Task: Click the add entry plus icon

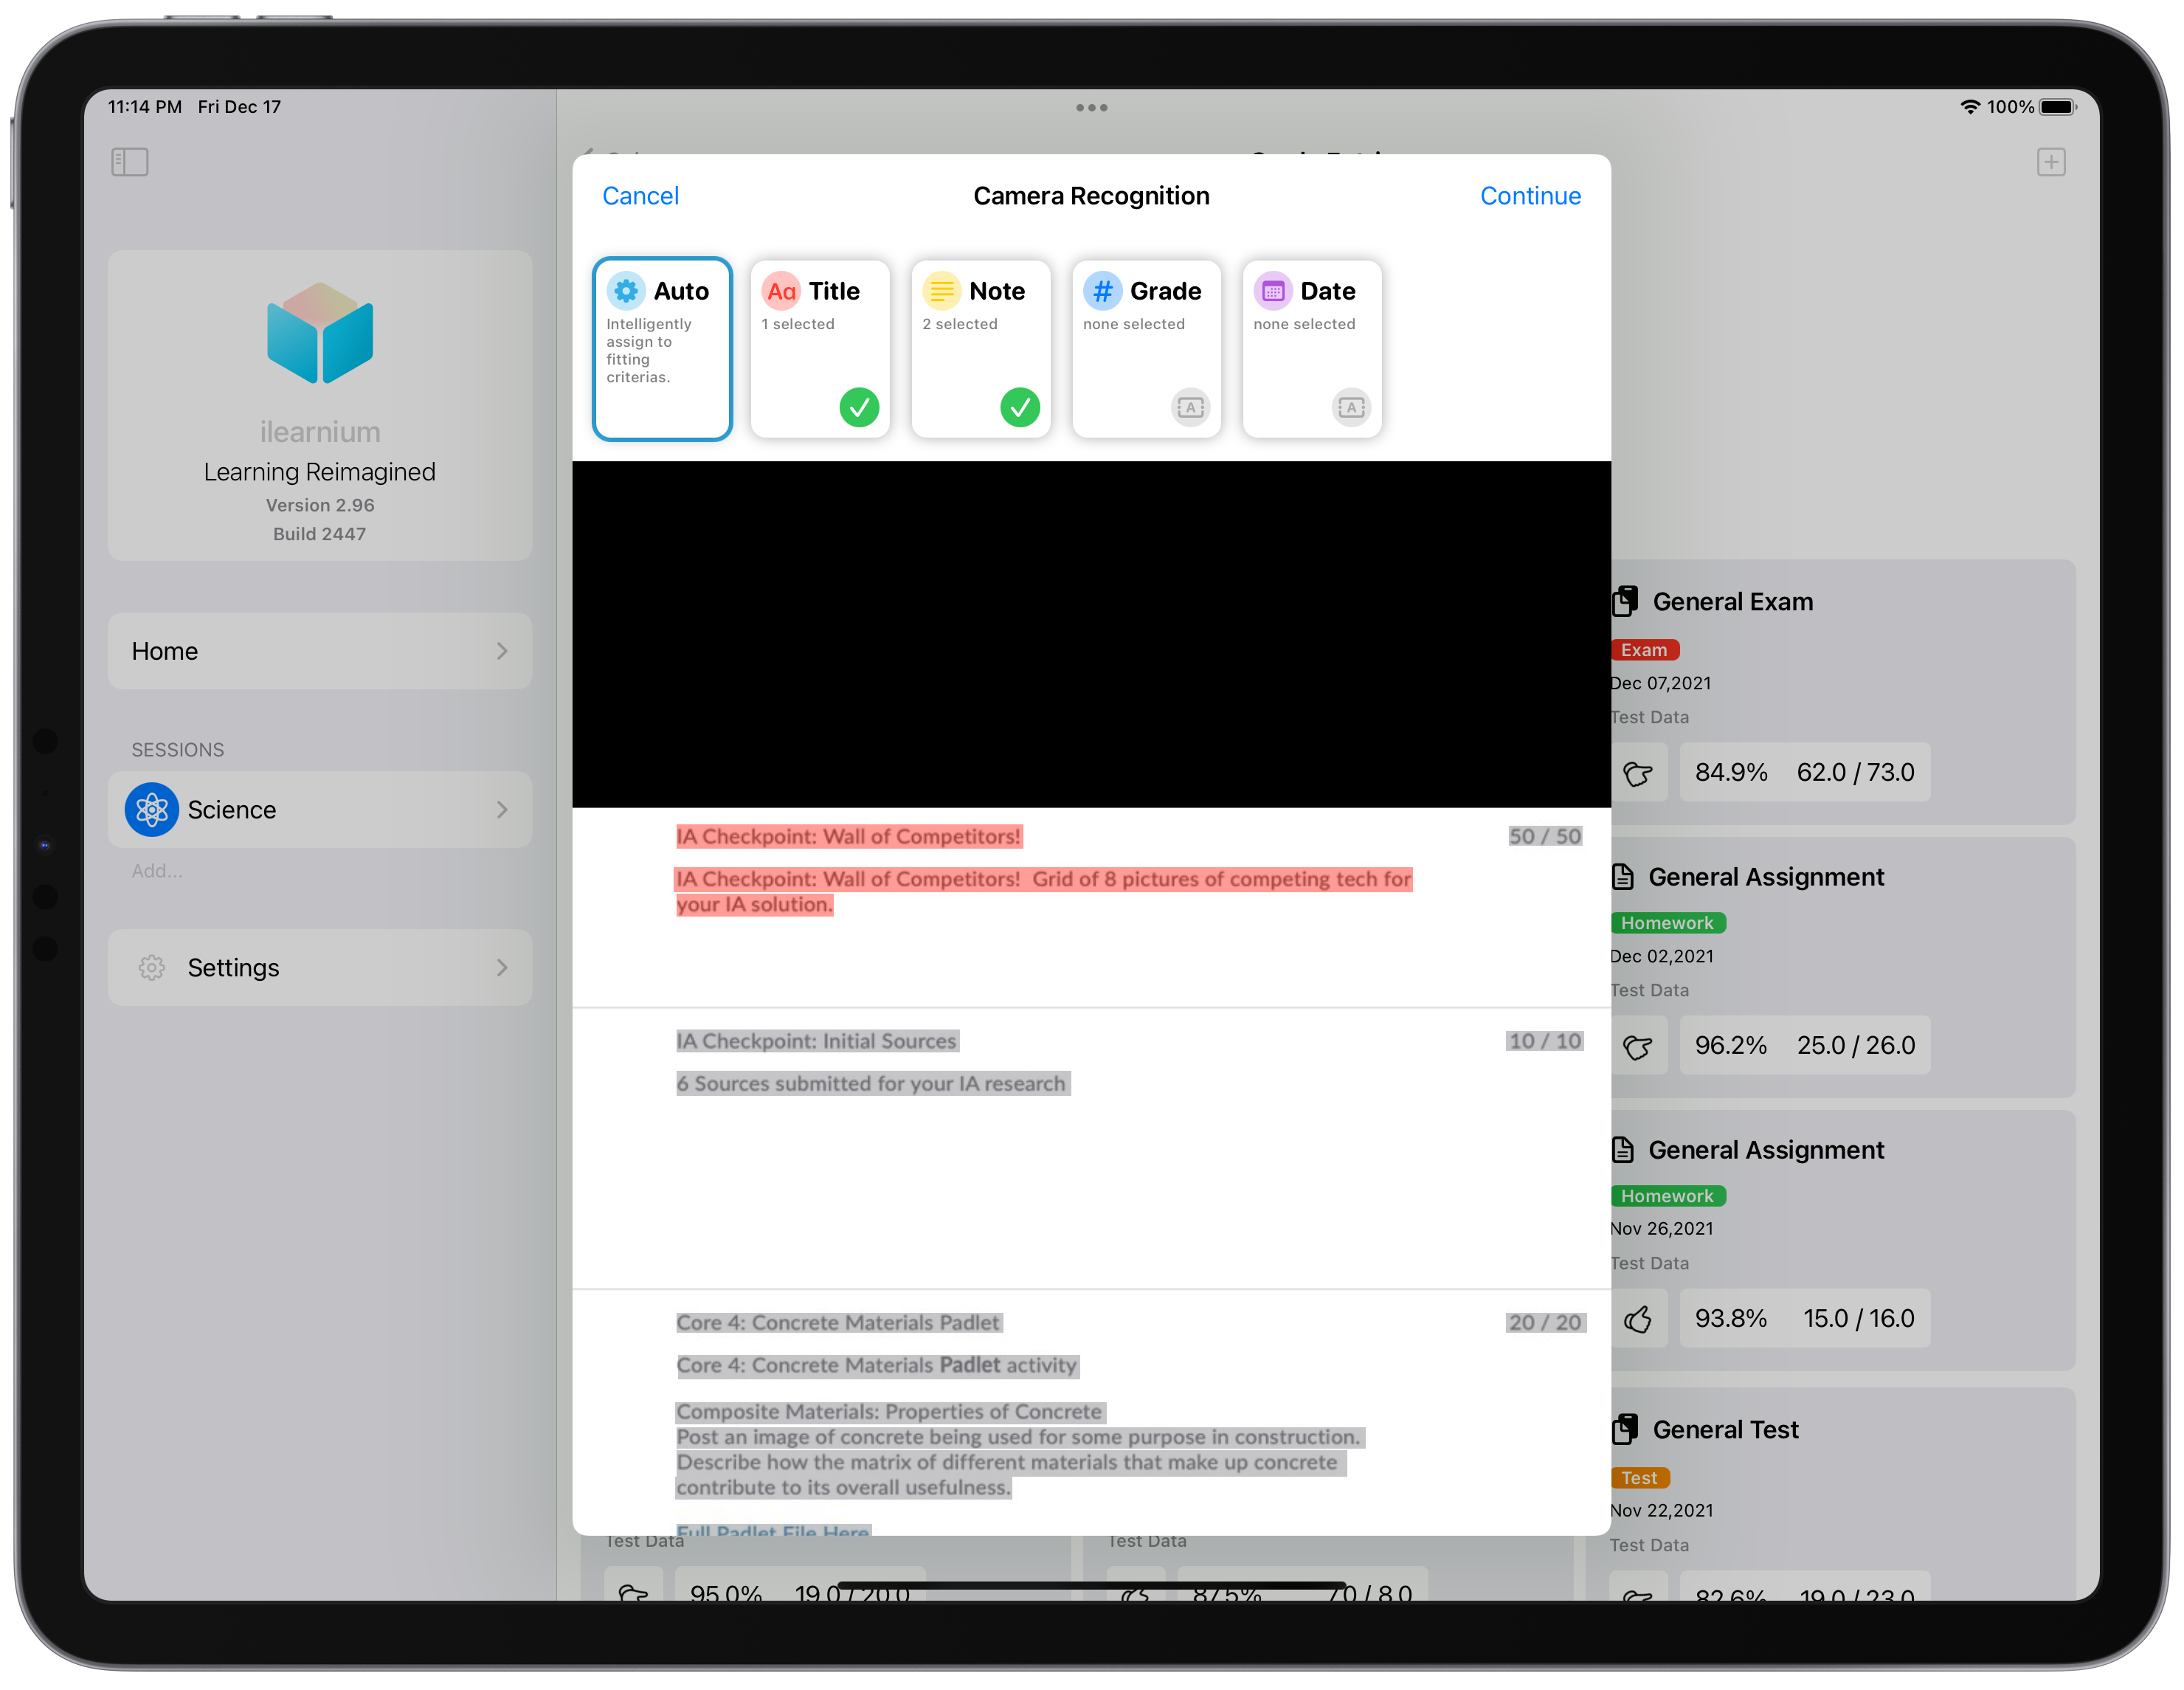Action: 2050,162
